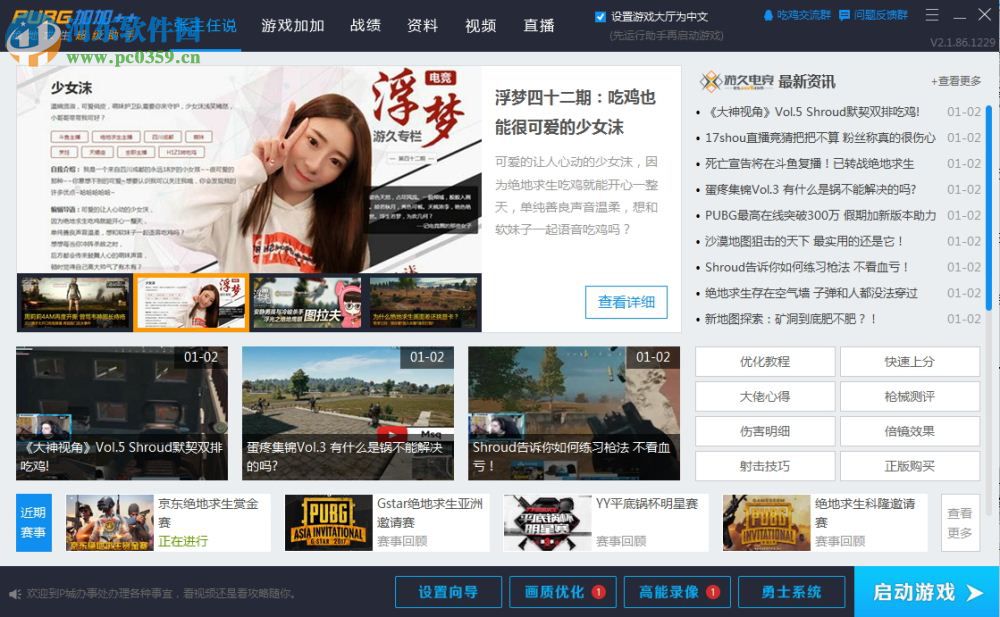Switch to the 视频 tab
Image resolution: width=1000 pixels, height=617 pixels.
pyautogui.click(x=480, y=26)
